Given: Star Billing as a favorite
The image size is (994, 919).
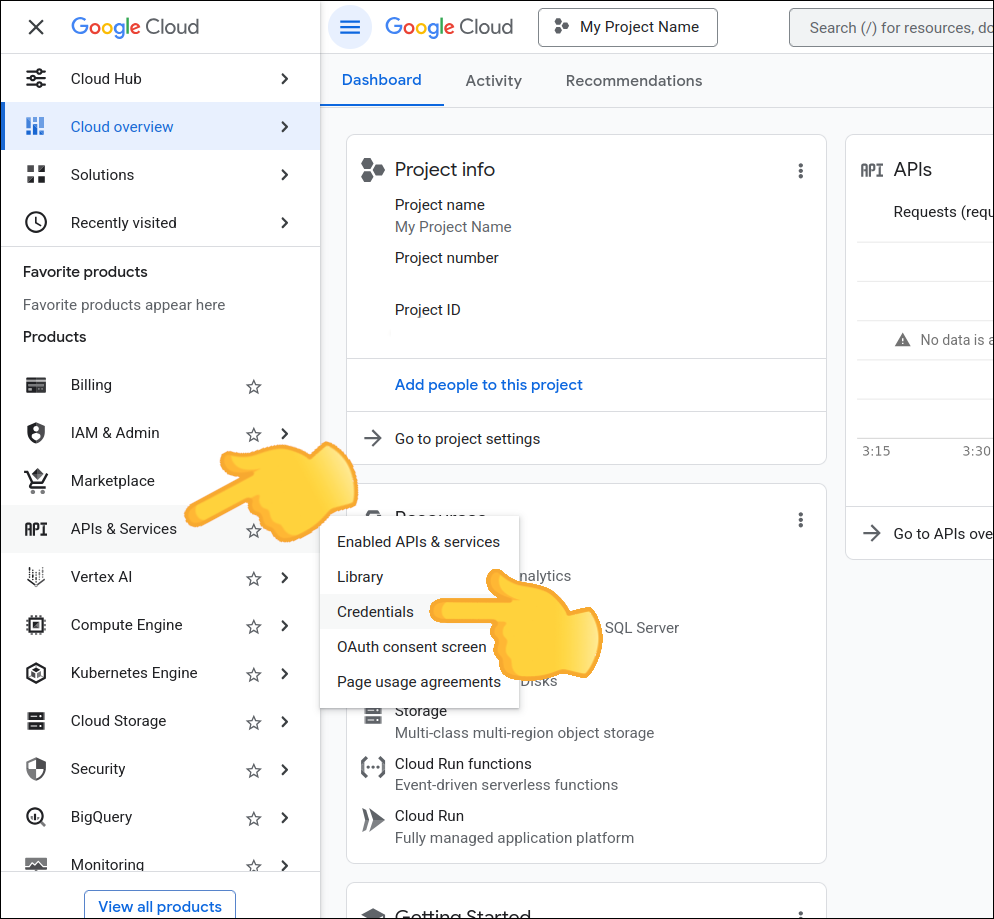Looking at the screenshot, I should tap(253, 385).
